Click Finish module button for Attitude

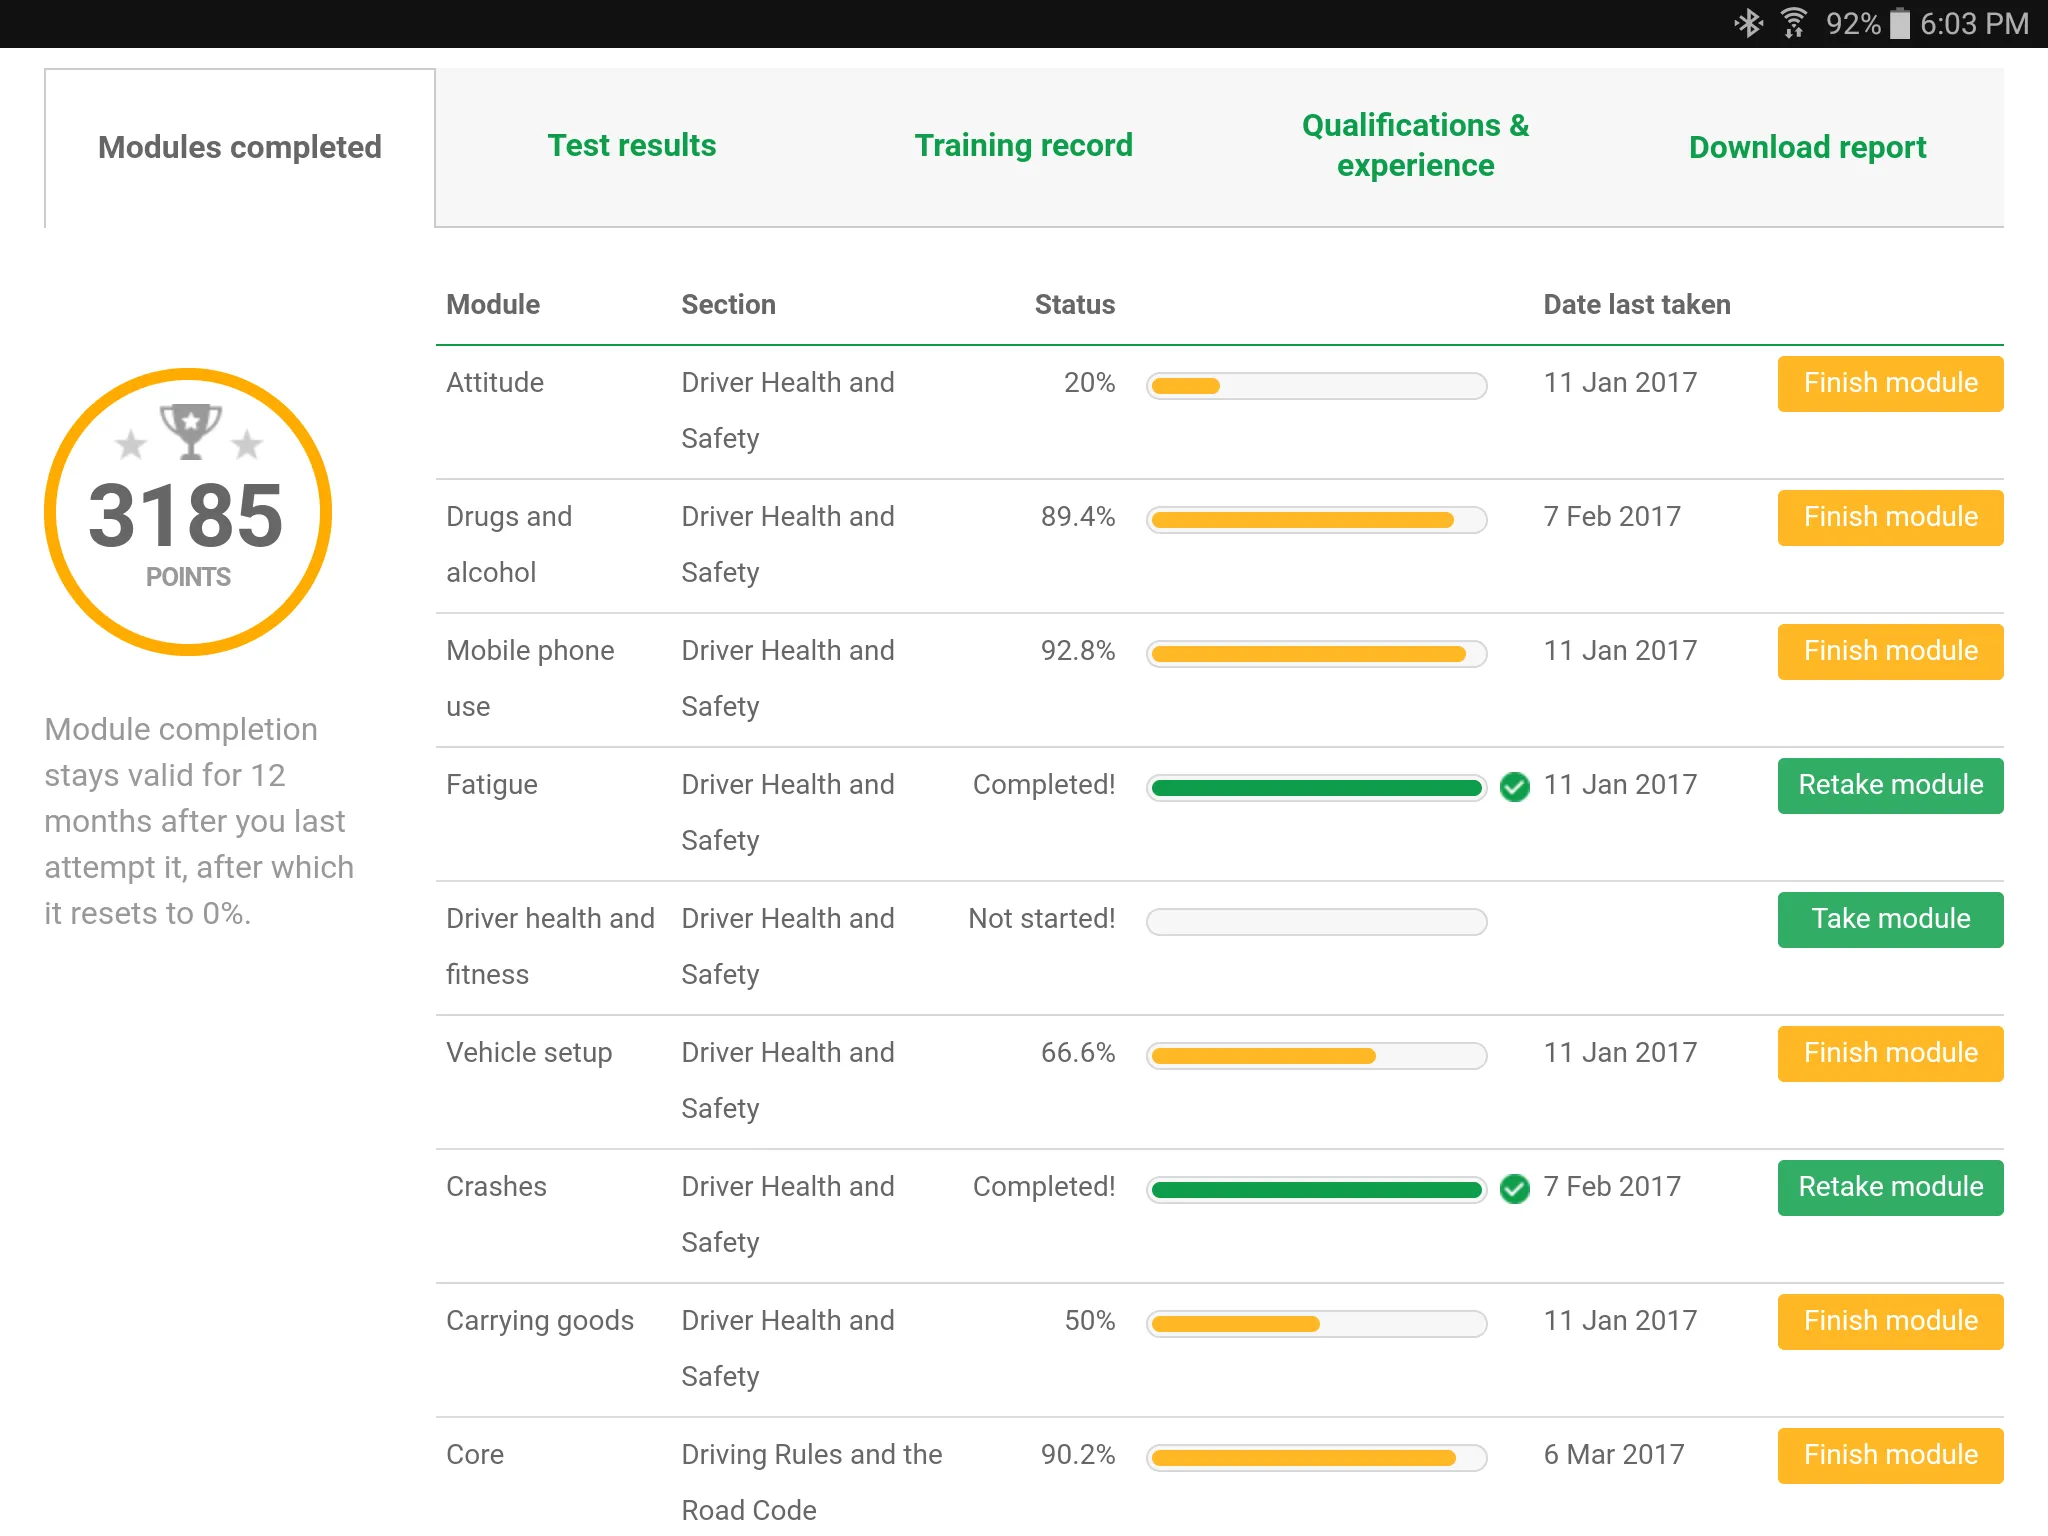(1890, 382)
